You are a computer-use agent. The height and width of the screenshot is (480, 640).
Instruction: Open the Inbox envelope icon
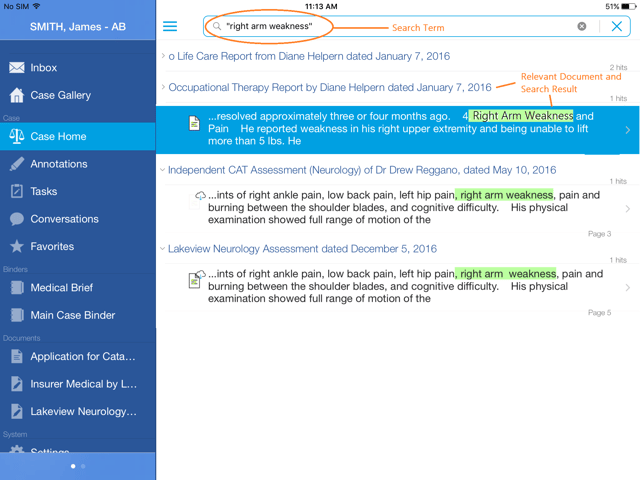[17, 67]
